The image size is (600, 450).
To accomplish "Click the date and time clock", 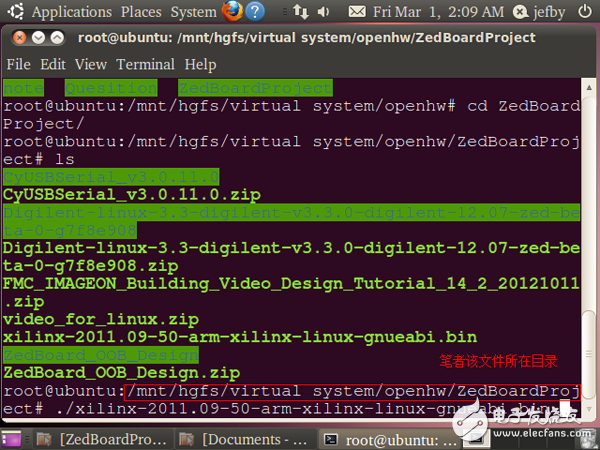I will point(445,12).
